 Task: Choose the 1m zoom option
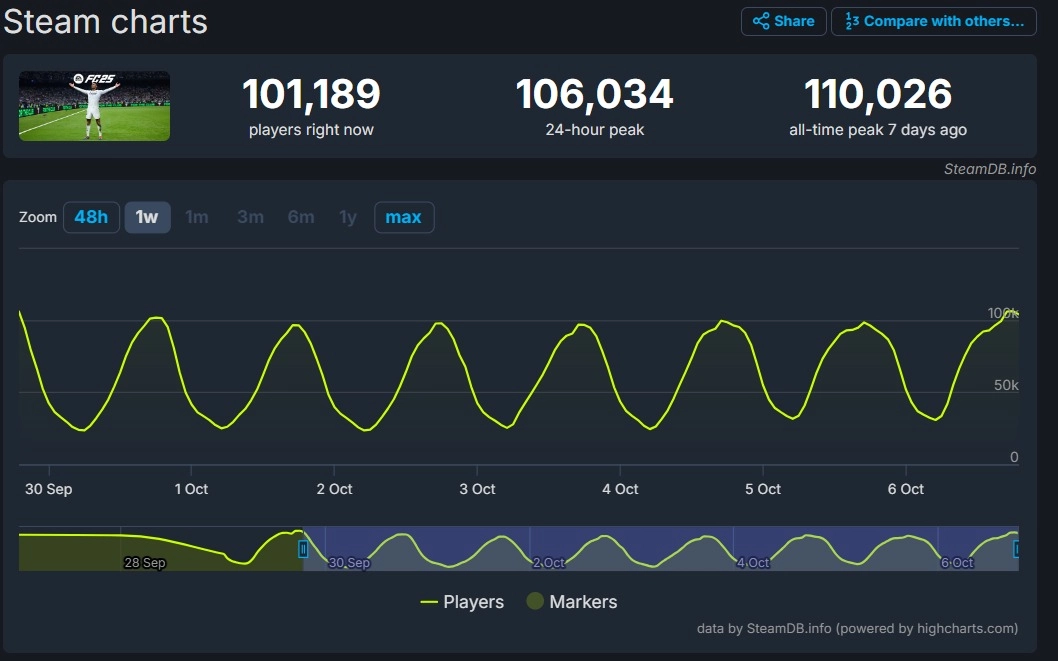coord(197,217)
